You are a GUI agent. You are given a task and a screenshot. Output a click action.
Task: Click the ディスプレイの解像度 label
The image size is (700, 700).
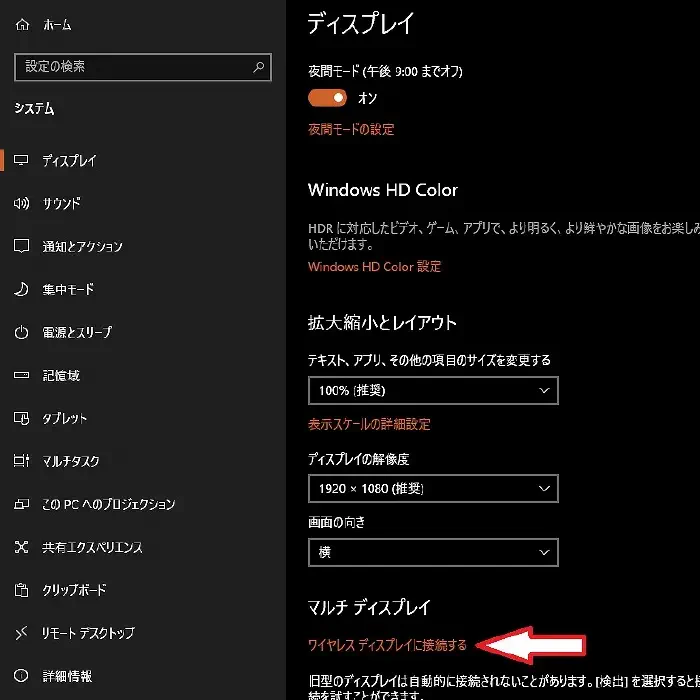[358, 459]
